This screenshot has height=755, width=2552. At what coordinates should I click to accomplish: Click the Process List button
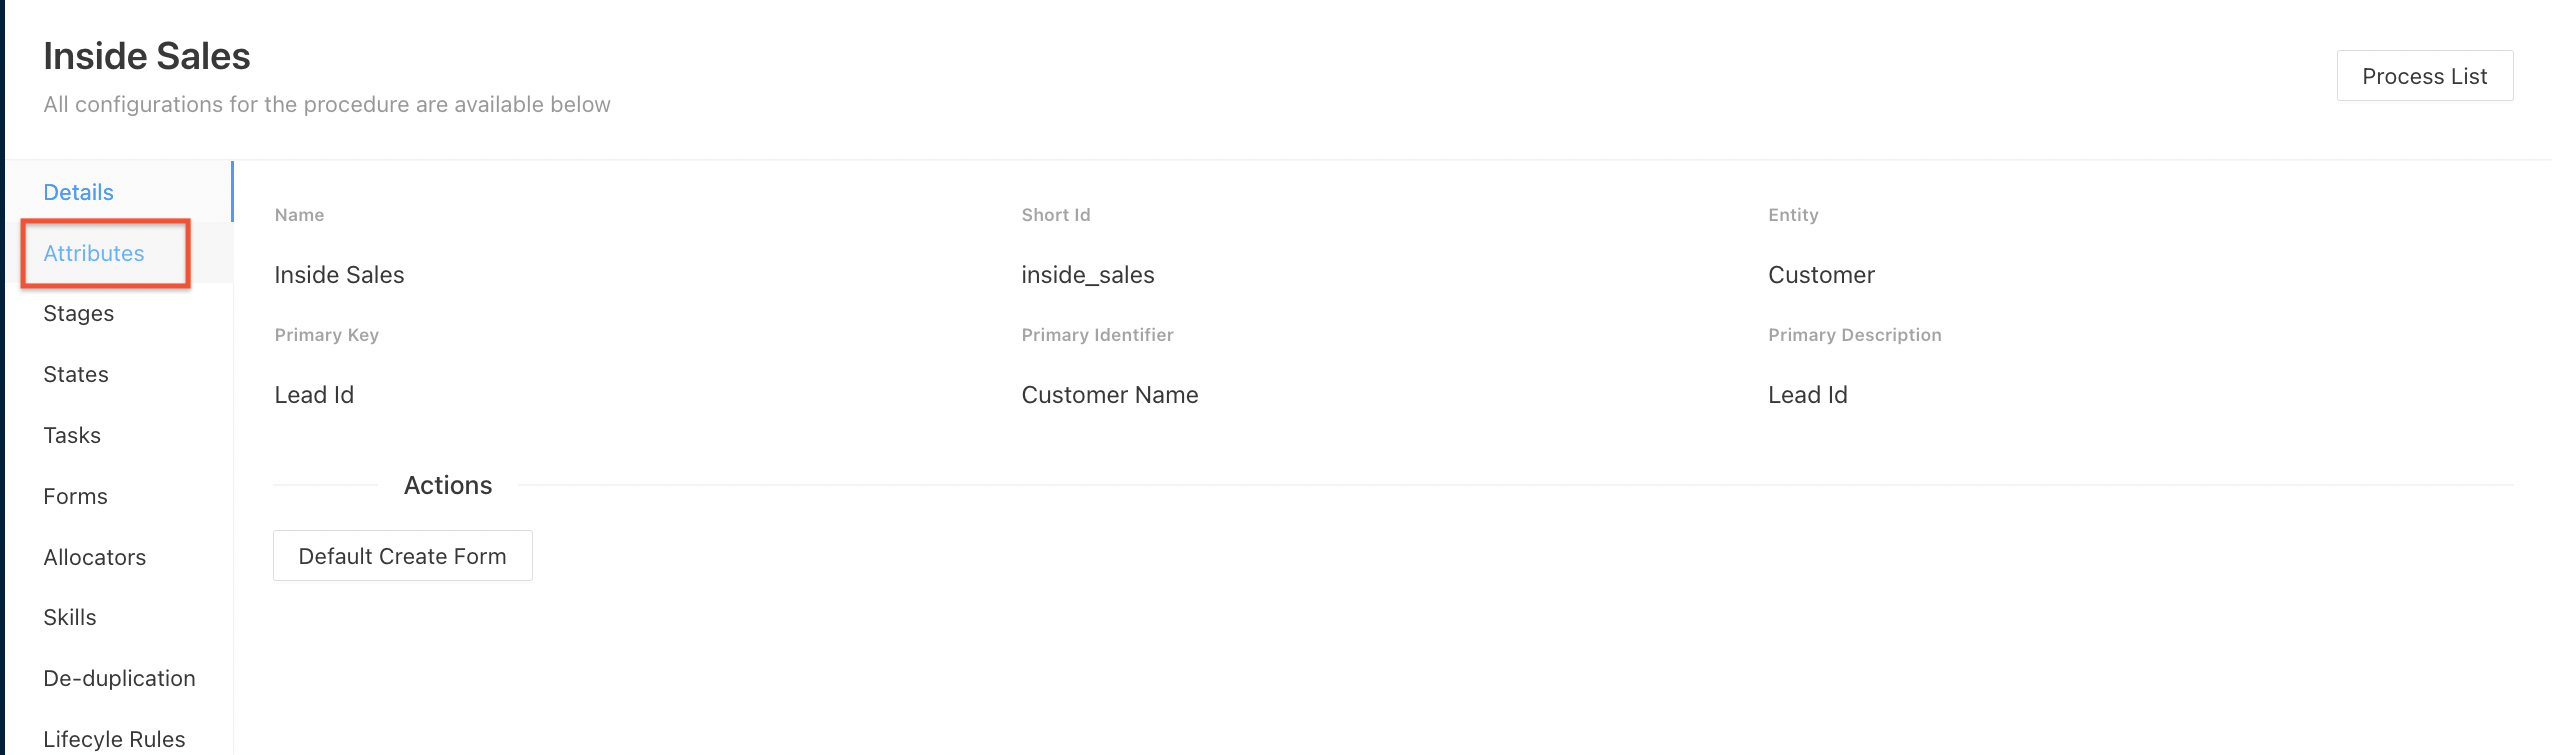pyautogui.click(x=2424, y=76)
